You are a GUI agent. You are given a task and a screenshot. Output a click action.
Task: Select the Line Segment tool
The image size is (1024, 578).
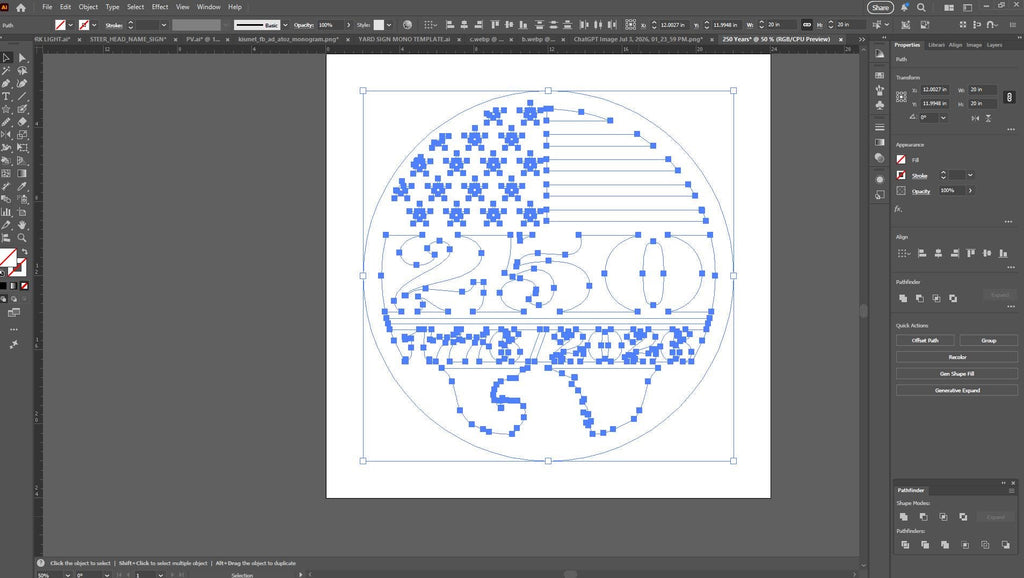(22, 96)
